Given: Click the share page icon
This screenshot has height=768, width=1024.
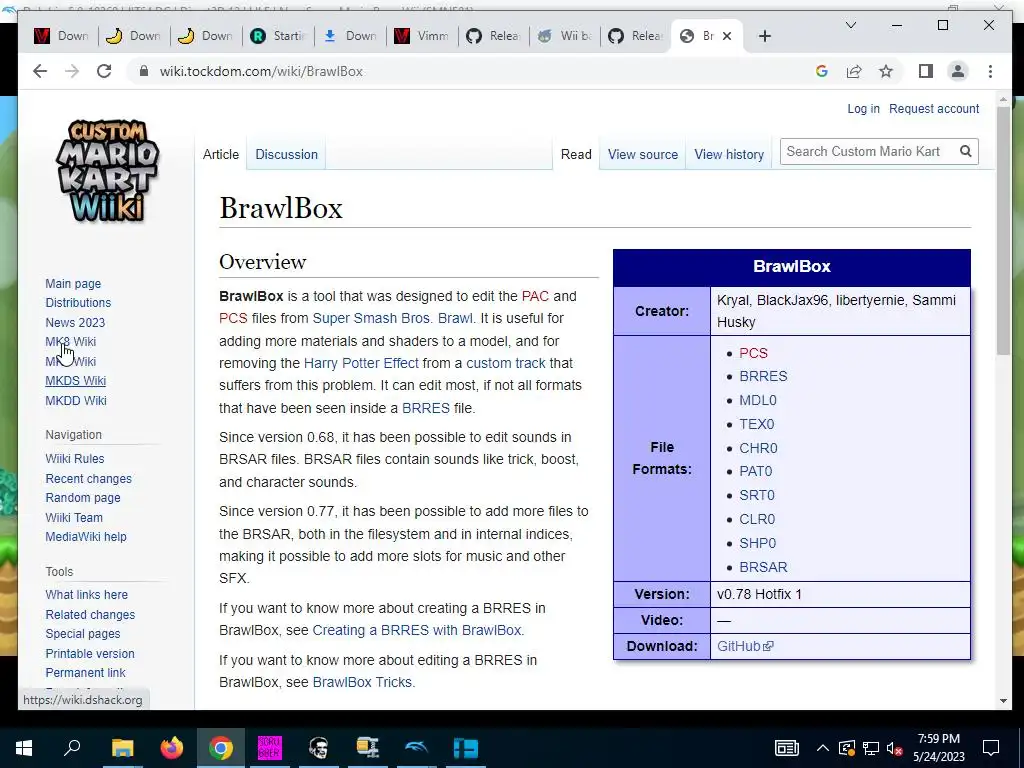Looking at the screenshot, I should (x=854, y=71).
